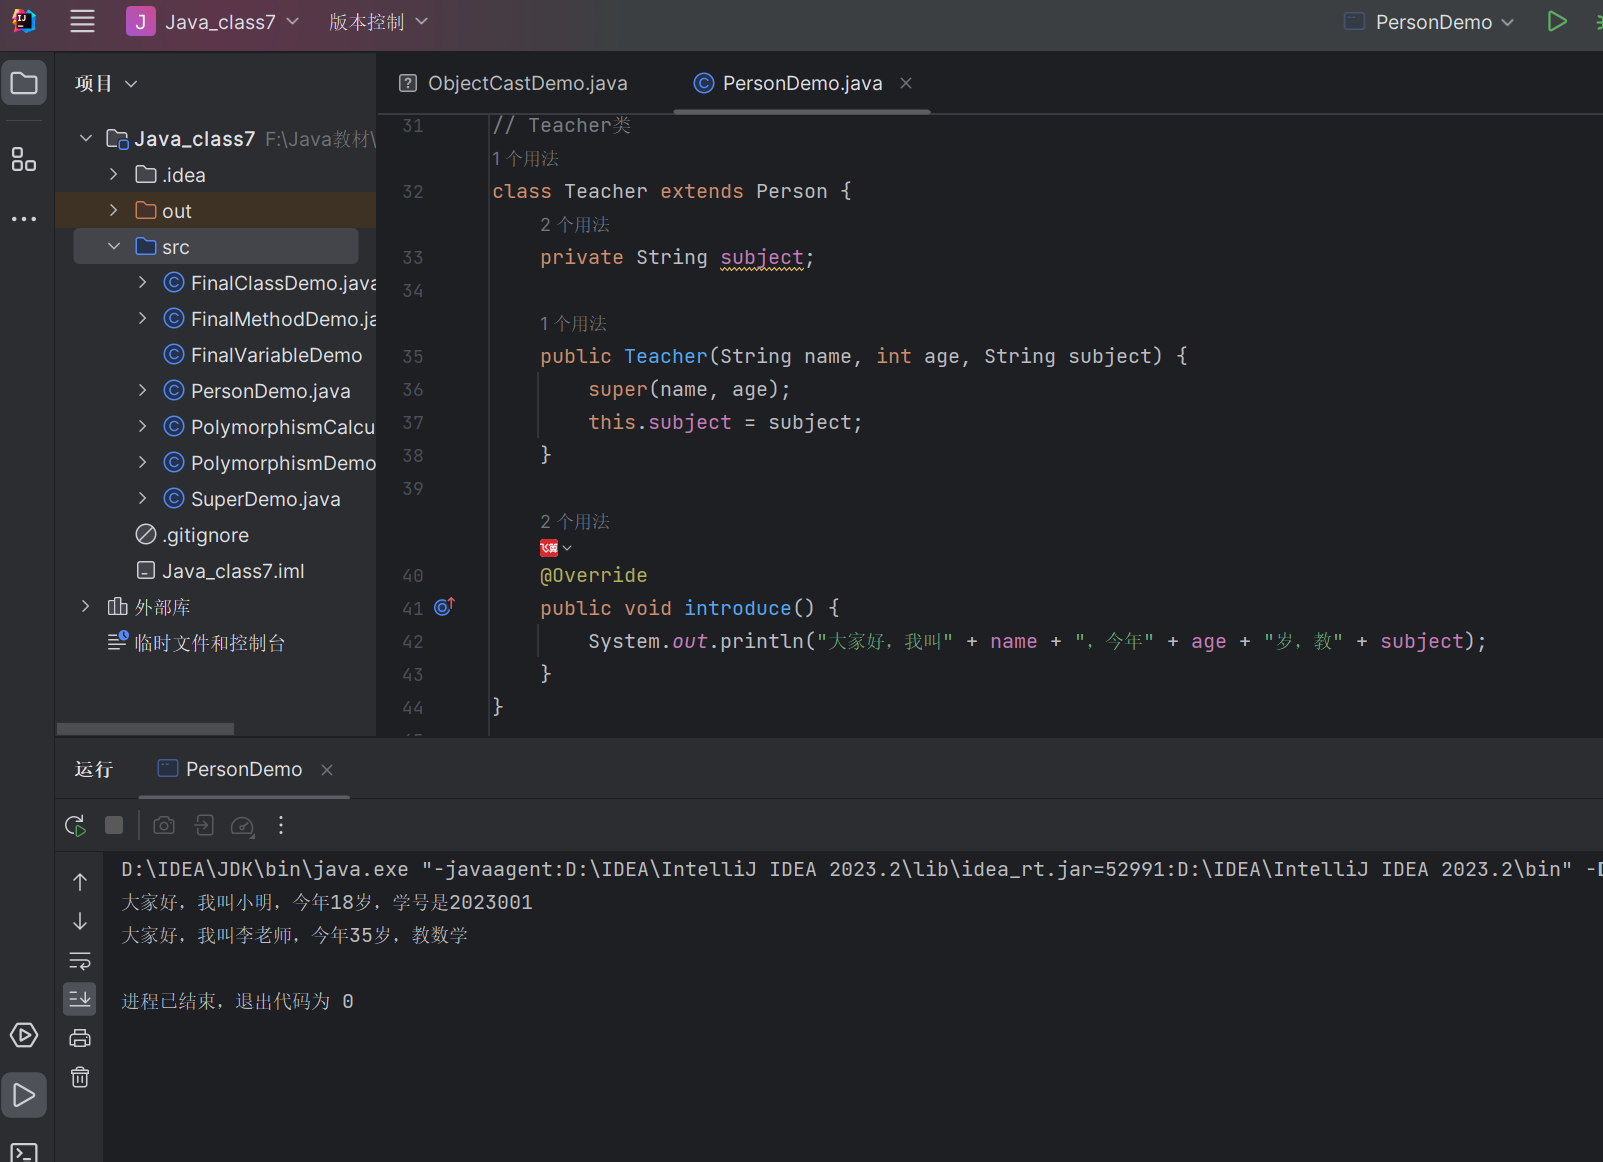The image size is (1603, 1162).
Task: Click the overriding method gutter icon
Action: coord(444,607)
